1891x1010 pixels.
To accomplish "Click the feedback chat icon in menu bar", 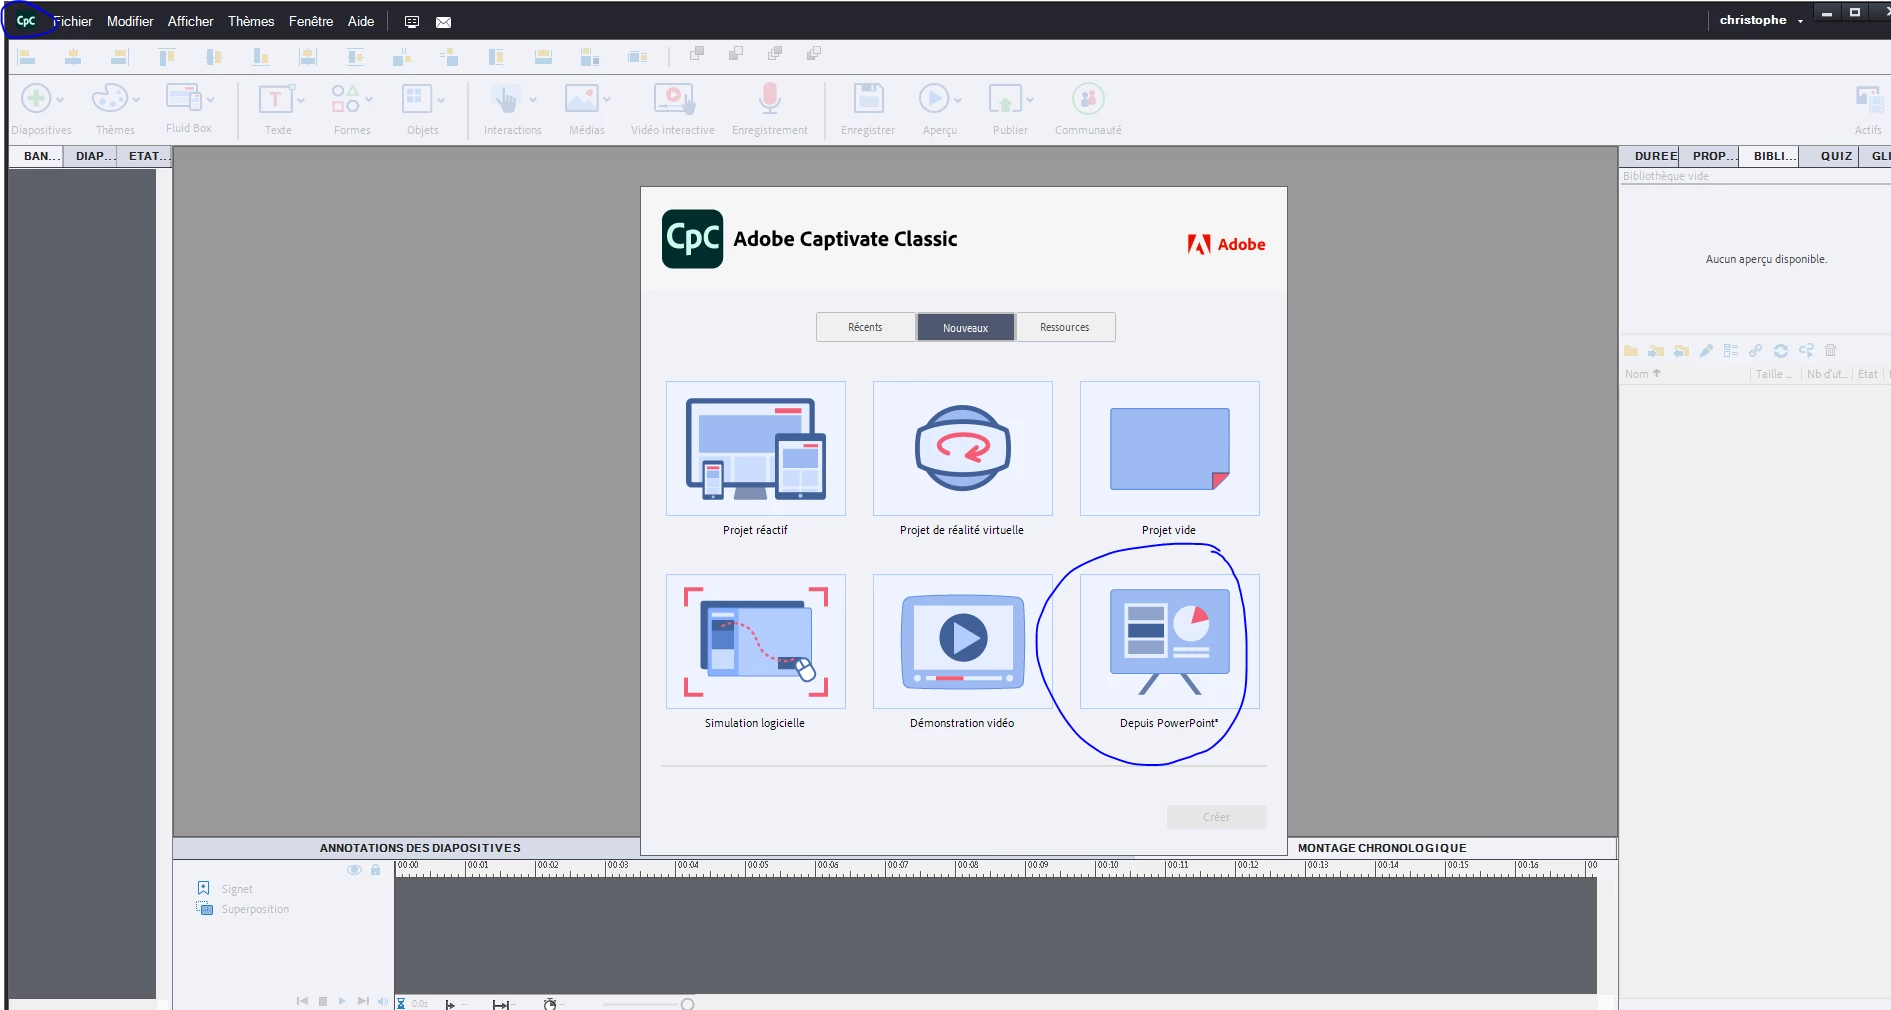I will [x=412, y=22].
